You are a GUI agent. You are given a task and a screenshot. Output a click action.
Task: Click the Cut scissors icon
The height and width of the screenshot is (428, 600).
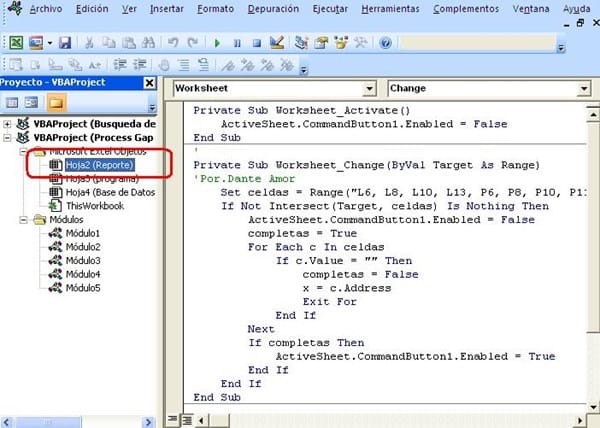point(89,42)
